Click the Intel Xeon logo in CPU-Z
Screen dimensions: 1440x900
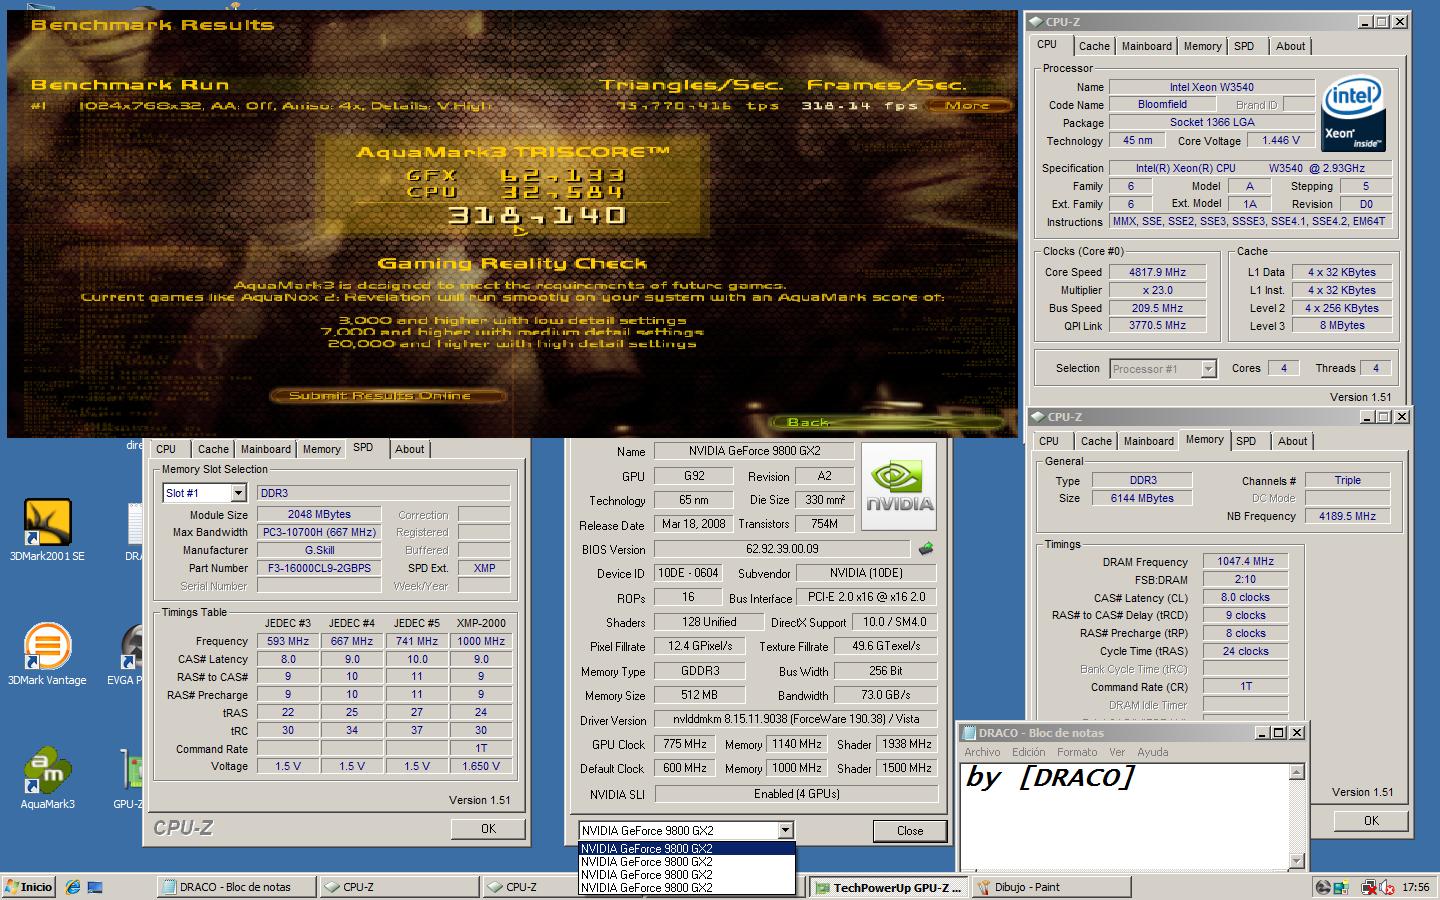1353,113
